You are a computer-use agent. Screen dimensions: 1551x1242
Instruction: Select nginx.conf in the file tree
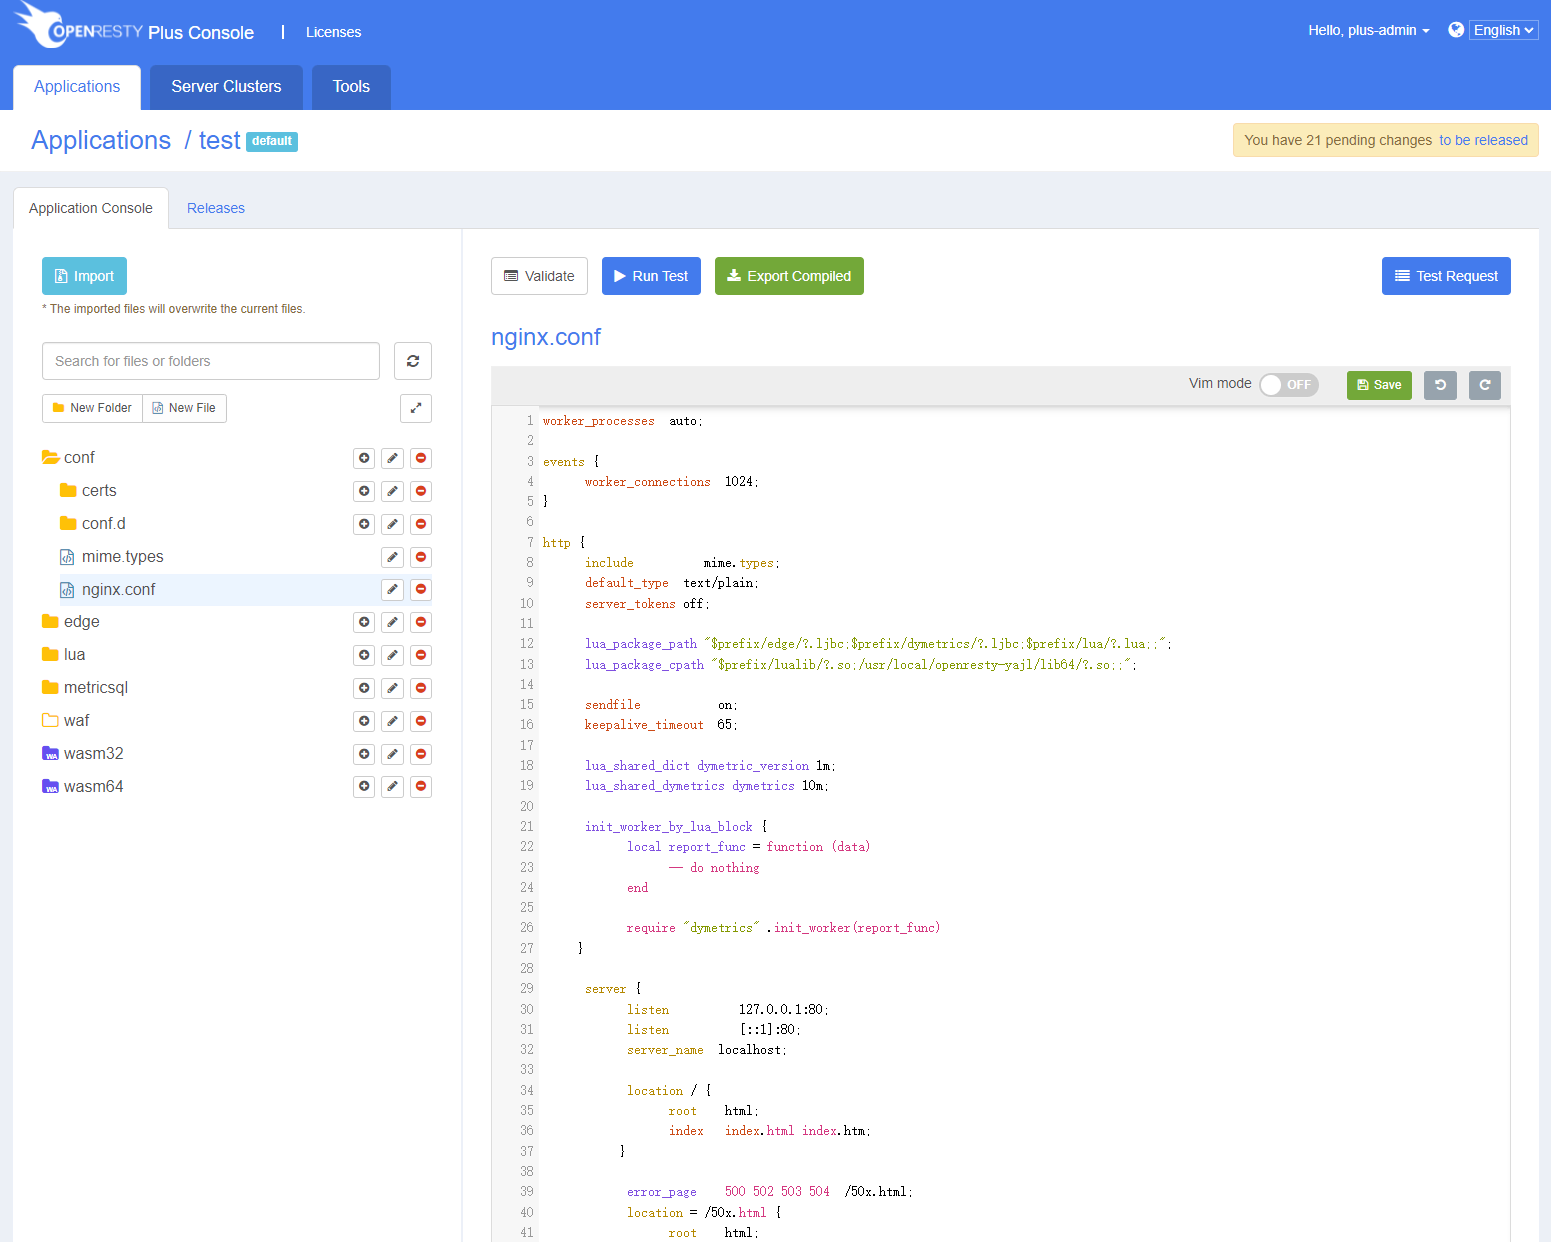click(x=118, y=590)
